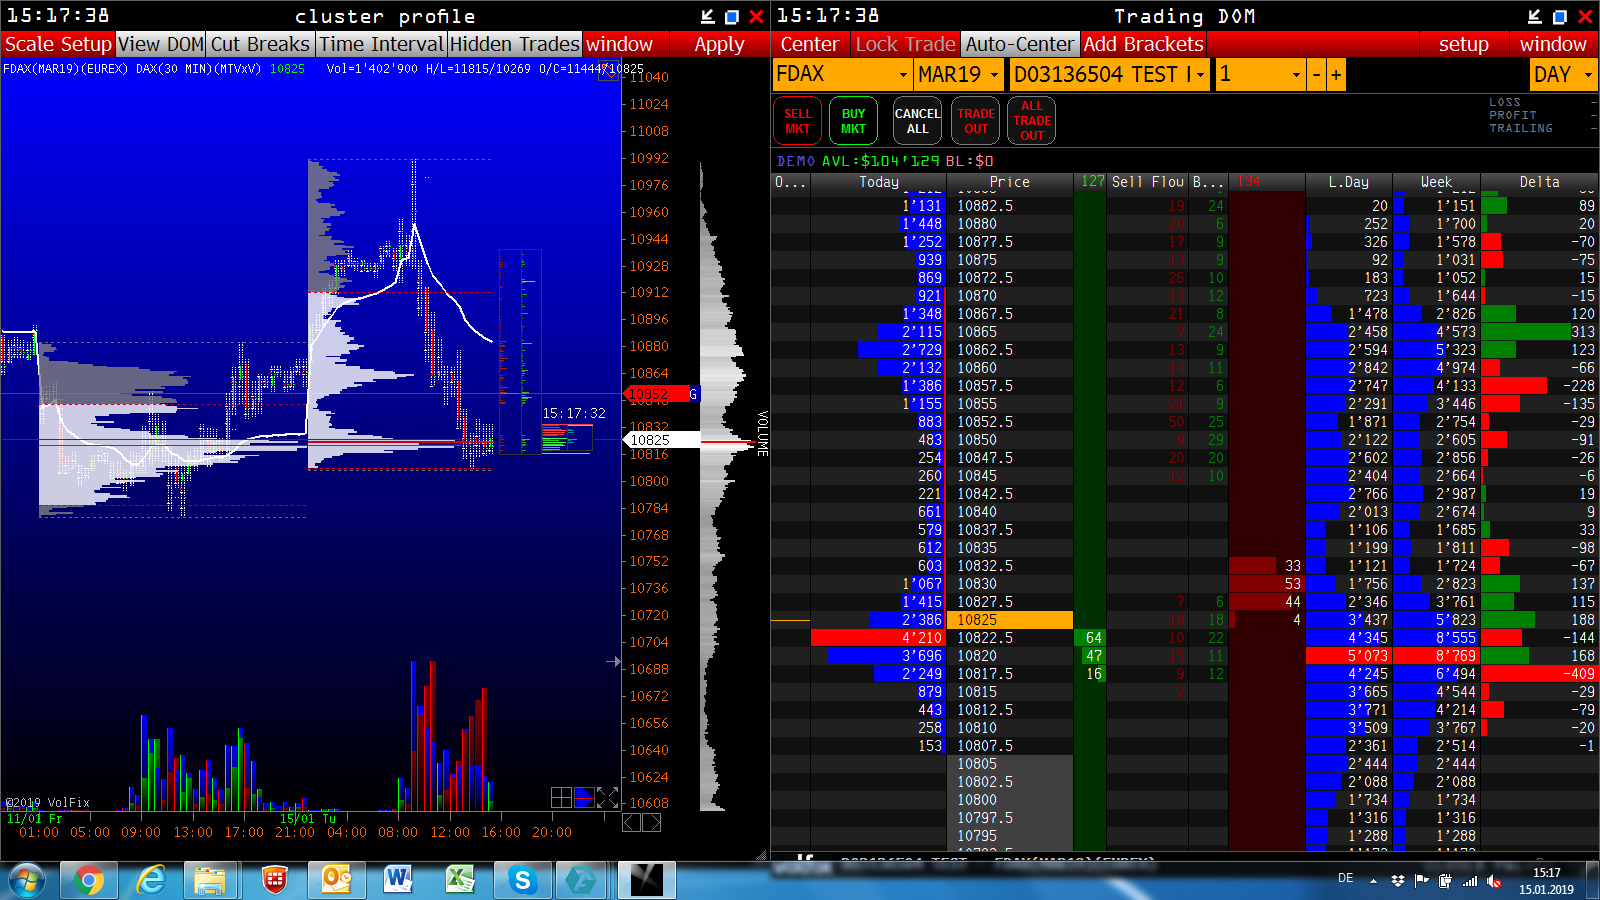The image size is (1600, 900).
Task: Select the 10825 price row in DOM
Action: [1010, 620]
